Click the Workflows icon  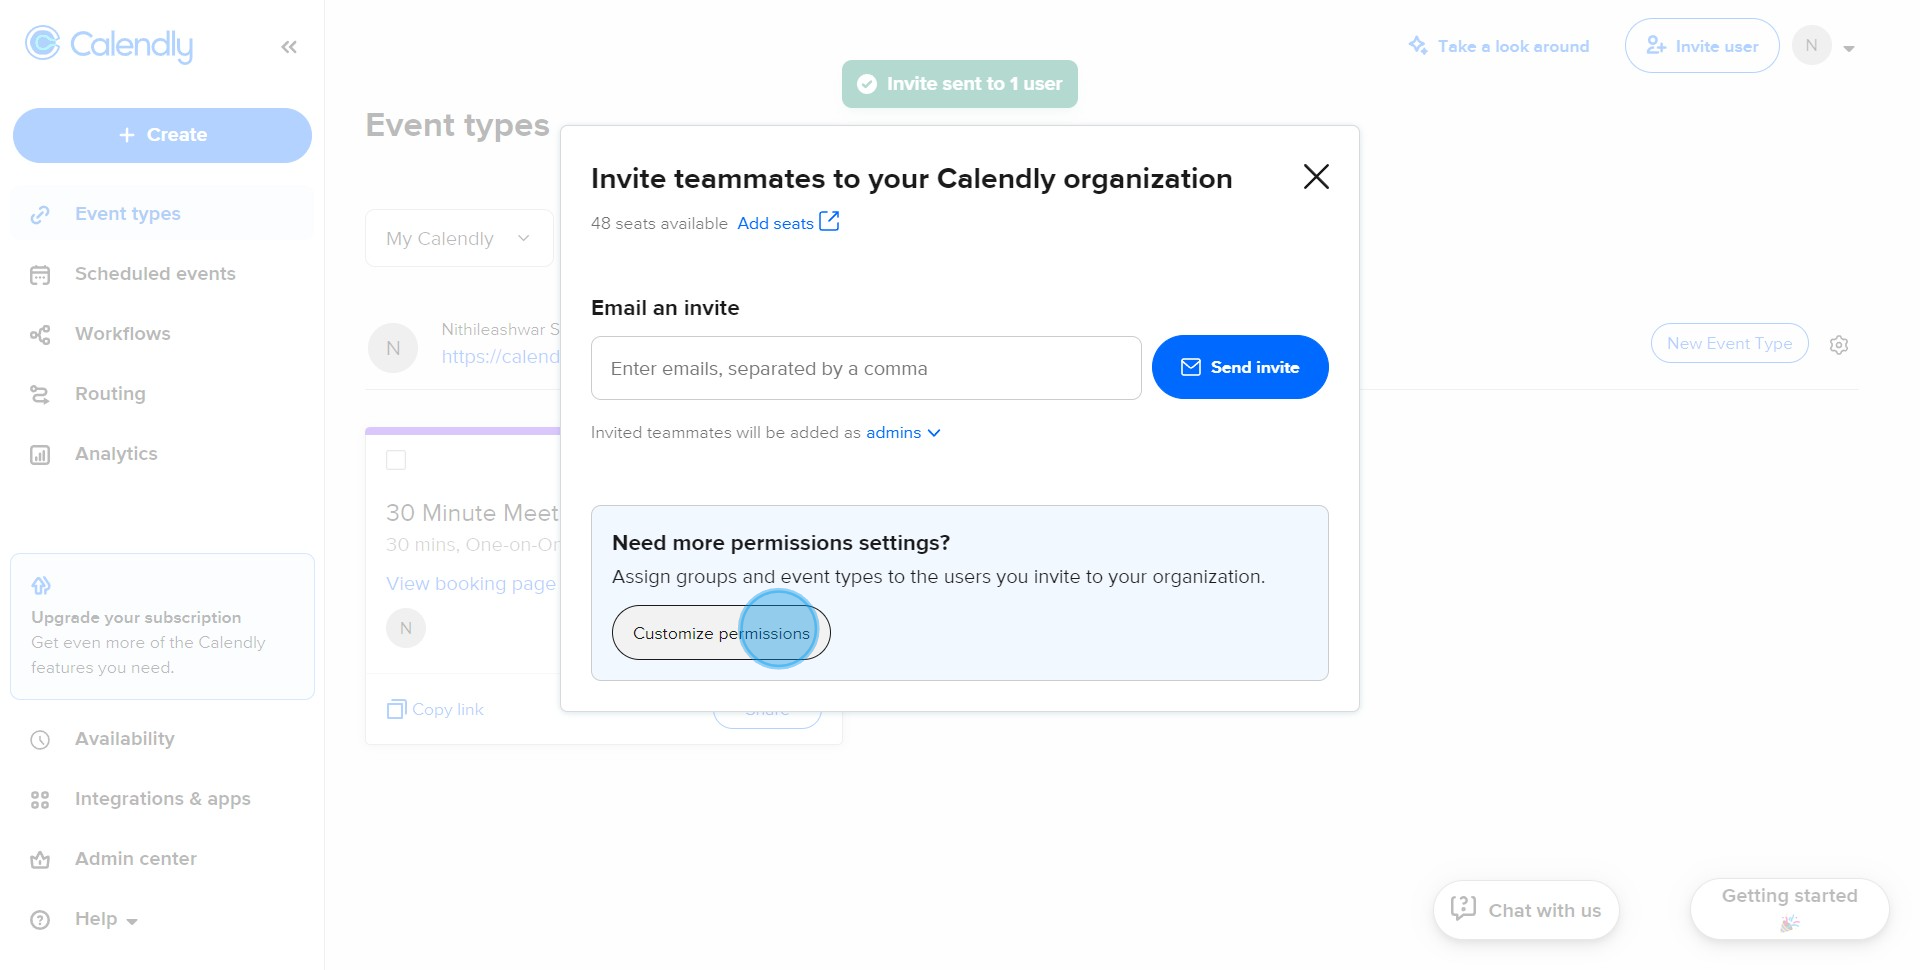(x=40, y=335)
